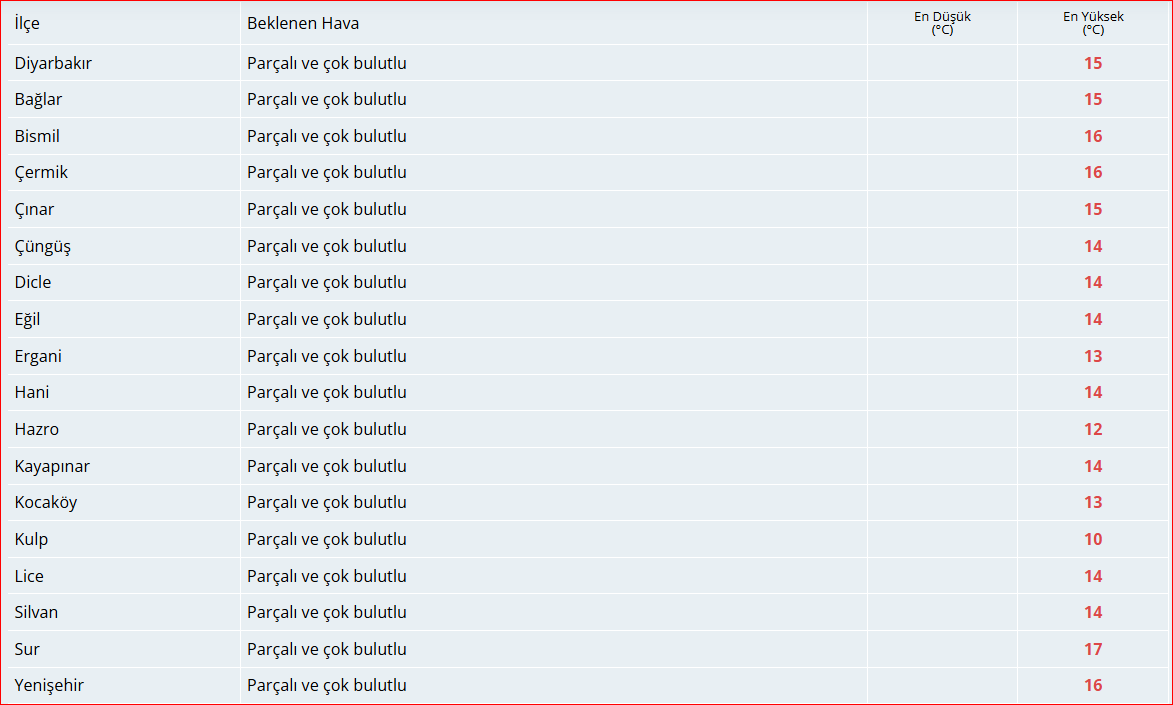The height and width of the screenshot is (705, 1173).
Task: Select the Silvan district name
Action: (36, 612)
